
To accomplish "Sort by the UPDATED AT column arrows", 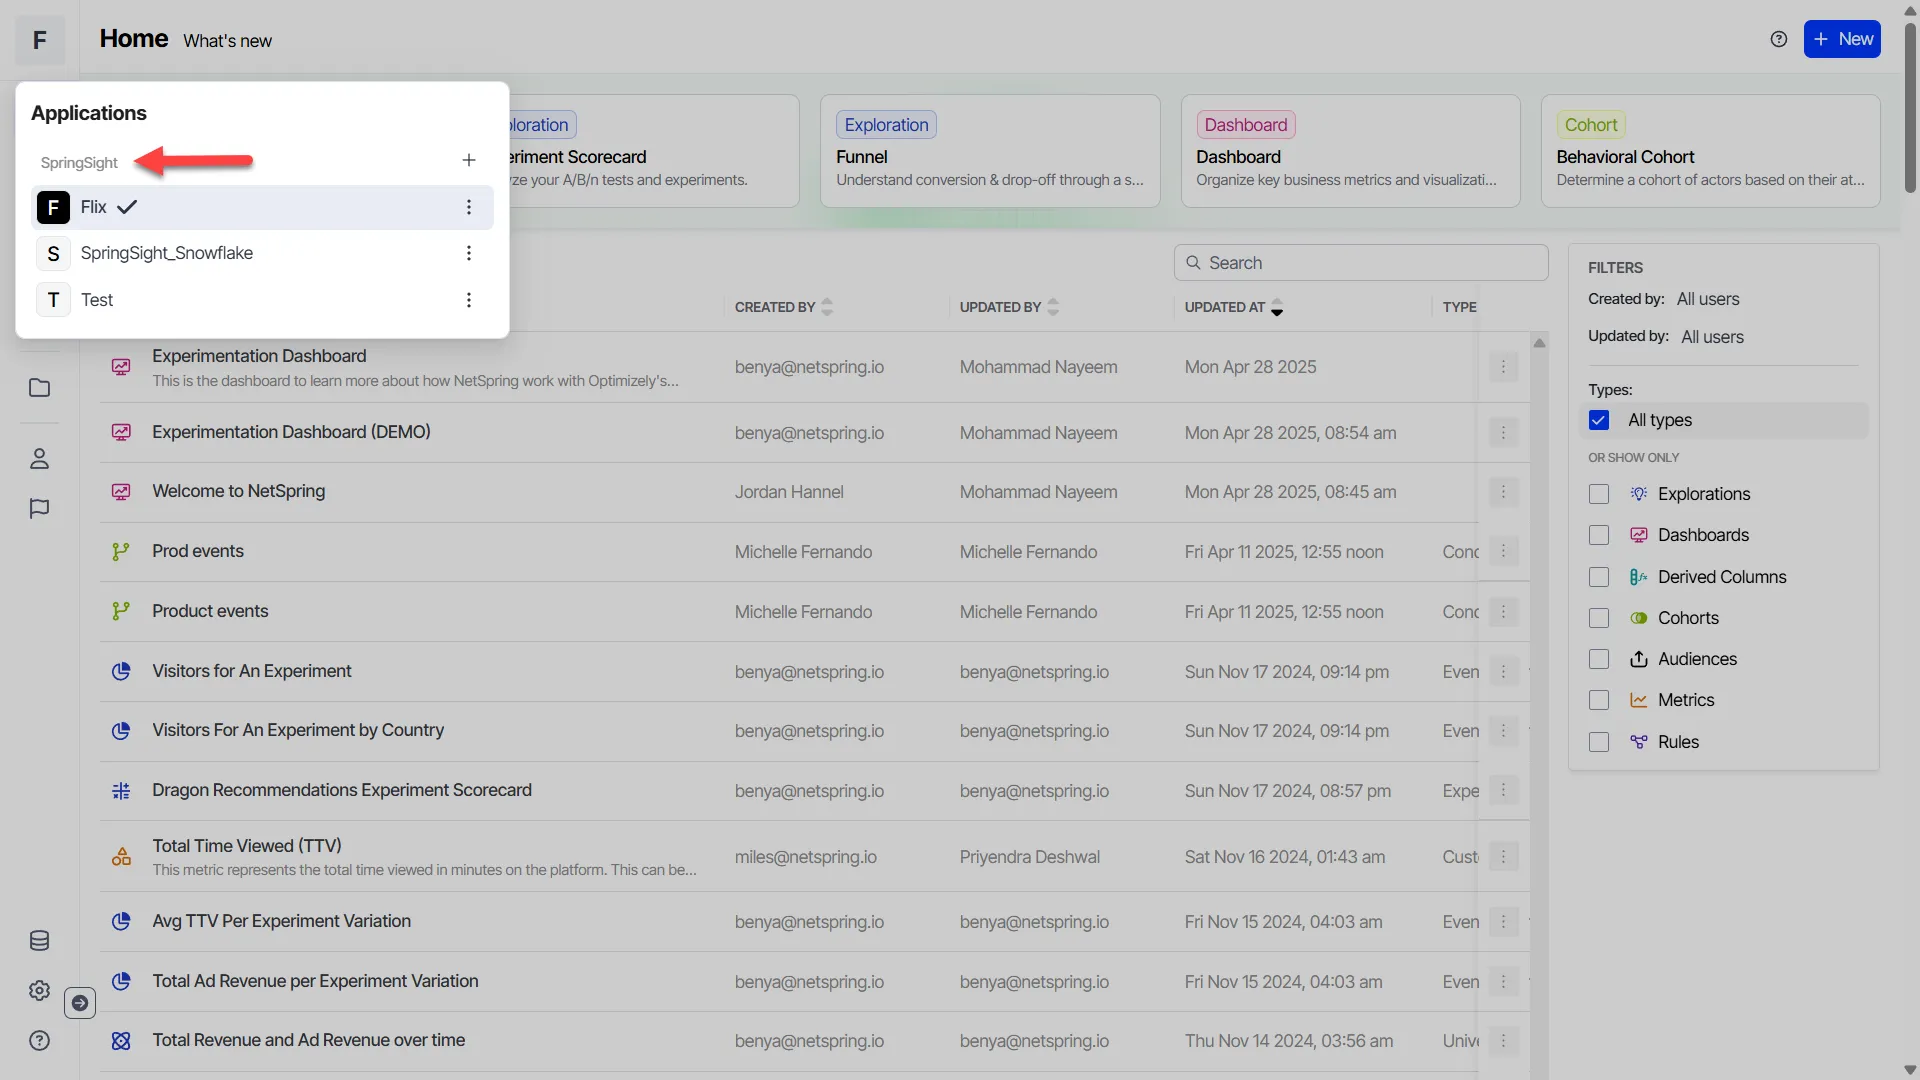I will [x=1277, y=308].
